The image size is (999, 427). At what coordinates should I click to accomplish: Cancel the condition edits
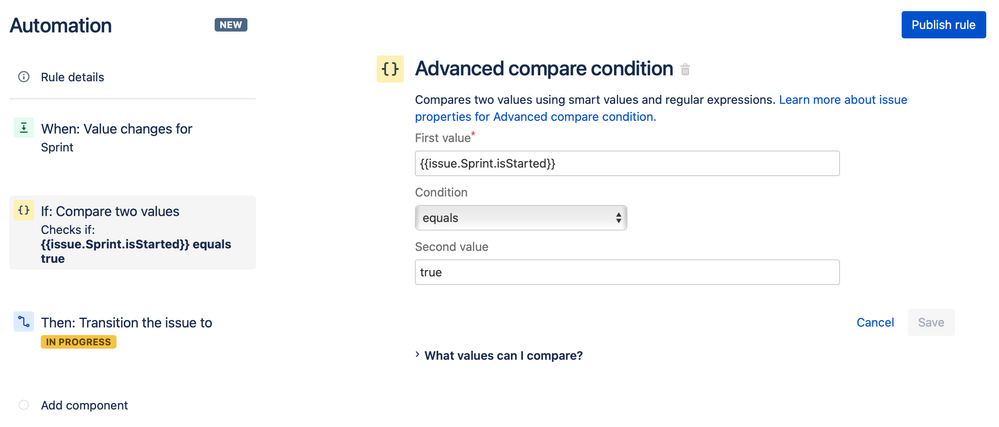coord(875,322)
